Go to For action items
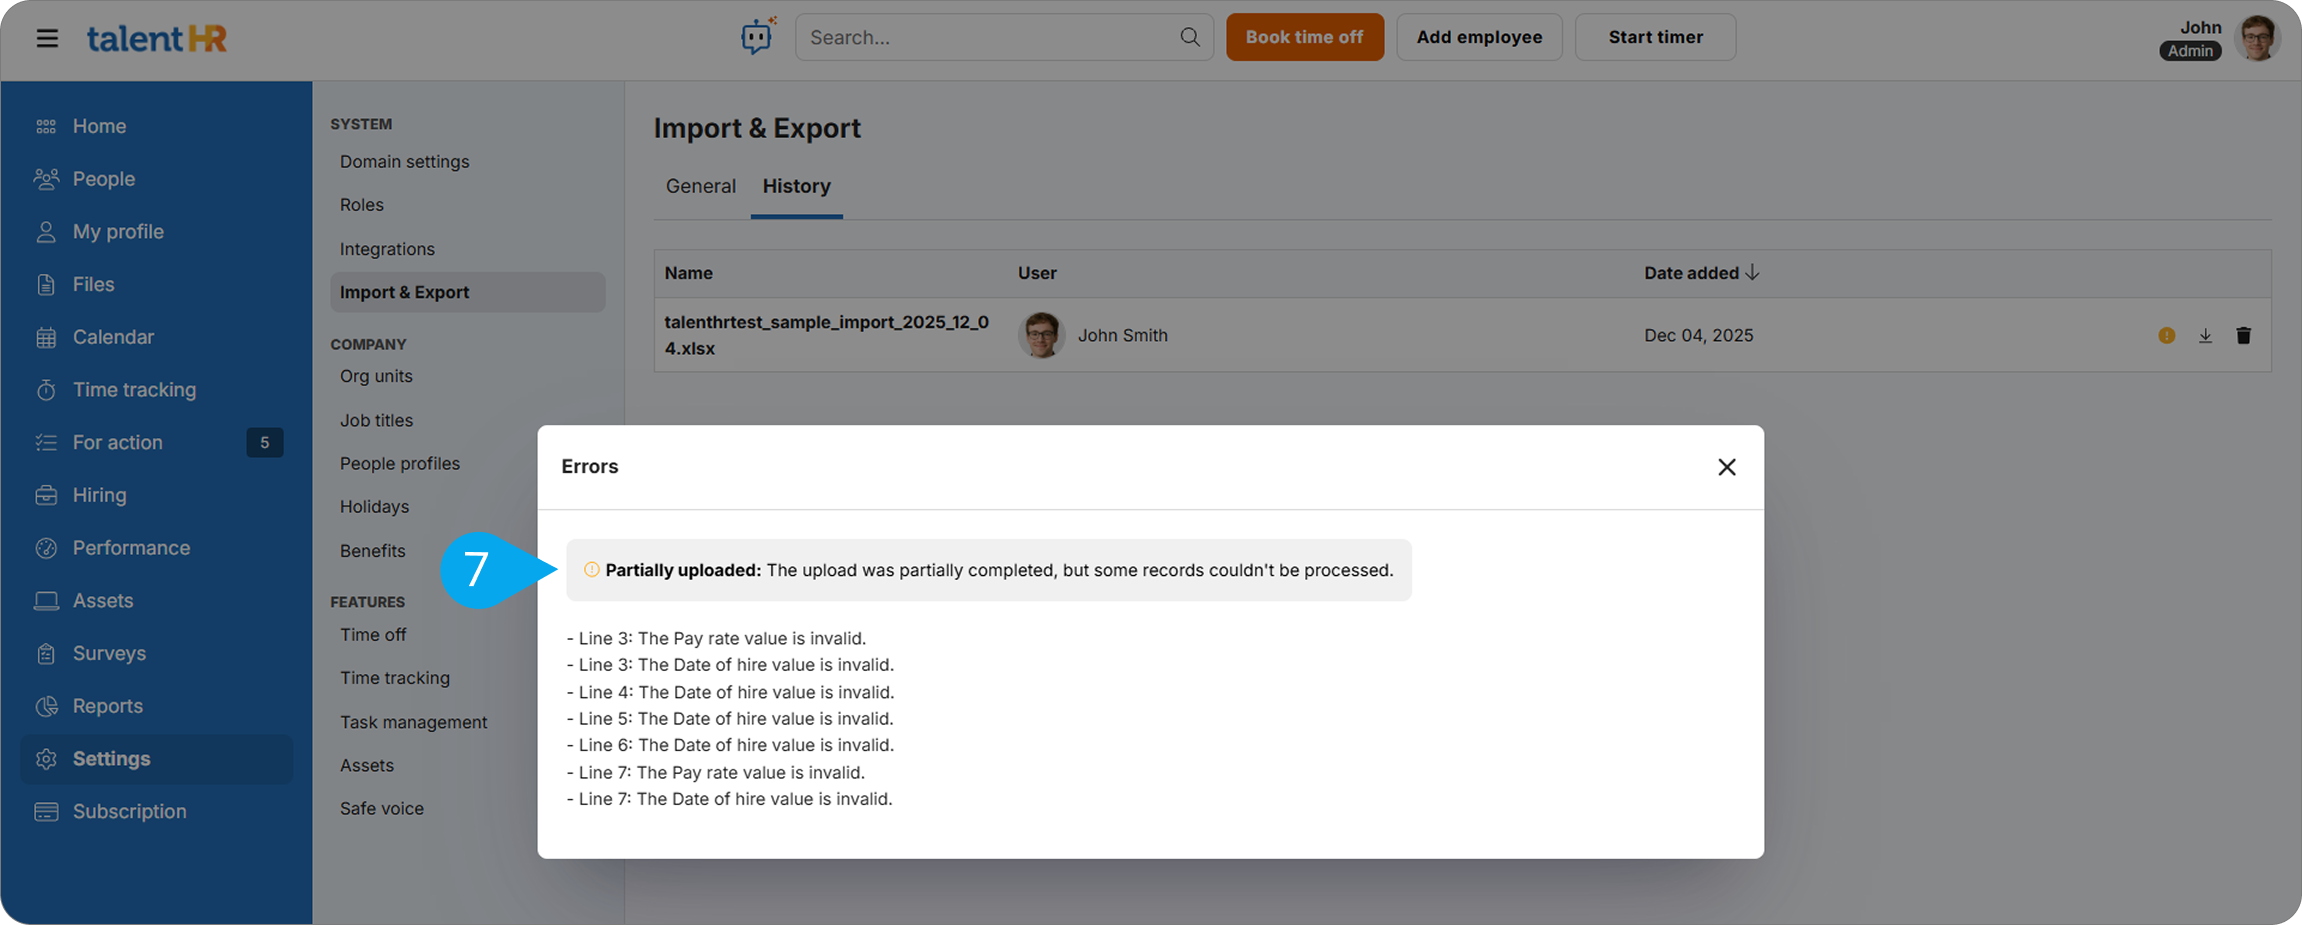 [117, 442]
